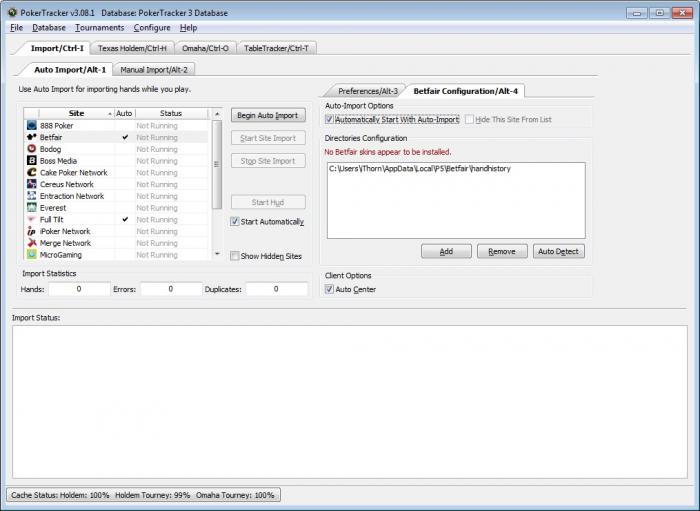Image resolution: width=700 pixels, height=511 pixels.
Task: Click the Start Hud button
Action: tap(268, 202)
